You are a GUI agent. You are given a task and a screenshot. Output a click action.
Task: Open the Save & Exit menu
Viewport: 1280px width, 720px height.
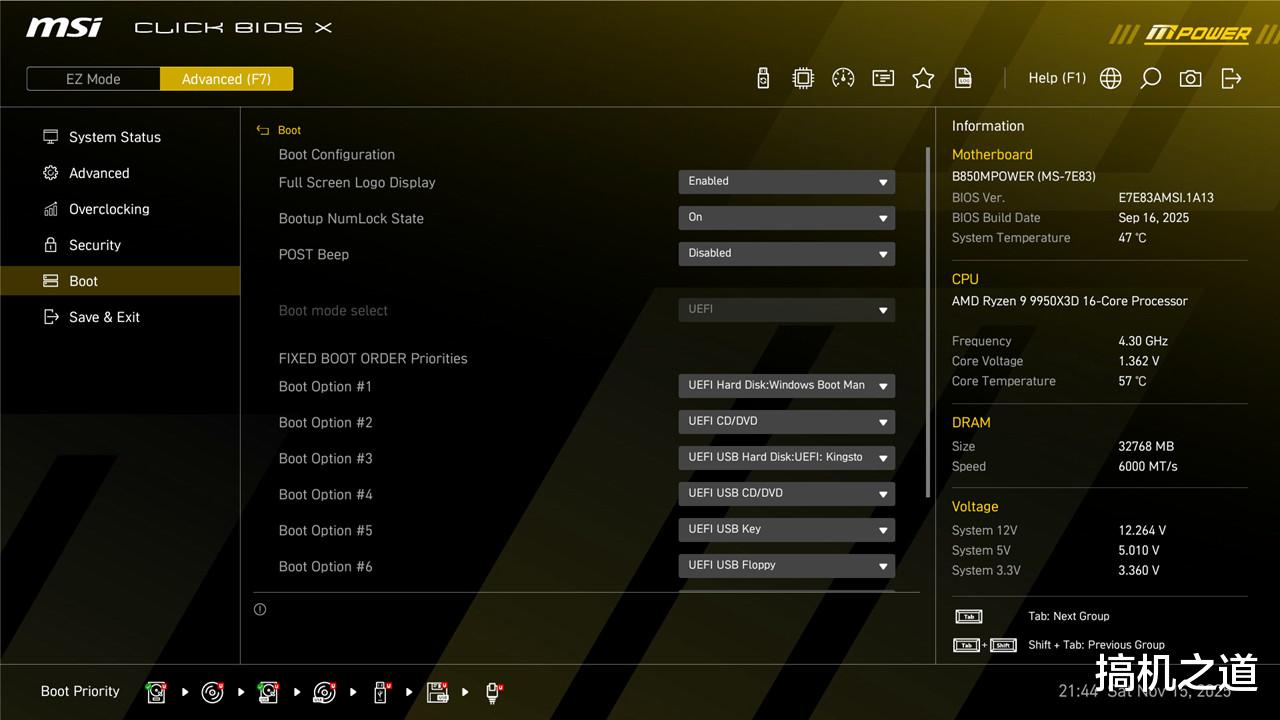[x=120, y=317]
